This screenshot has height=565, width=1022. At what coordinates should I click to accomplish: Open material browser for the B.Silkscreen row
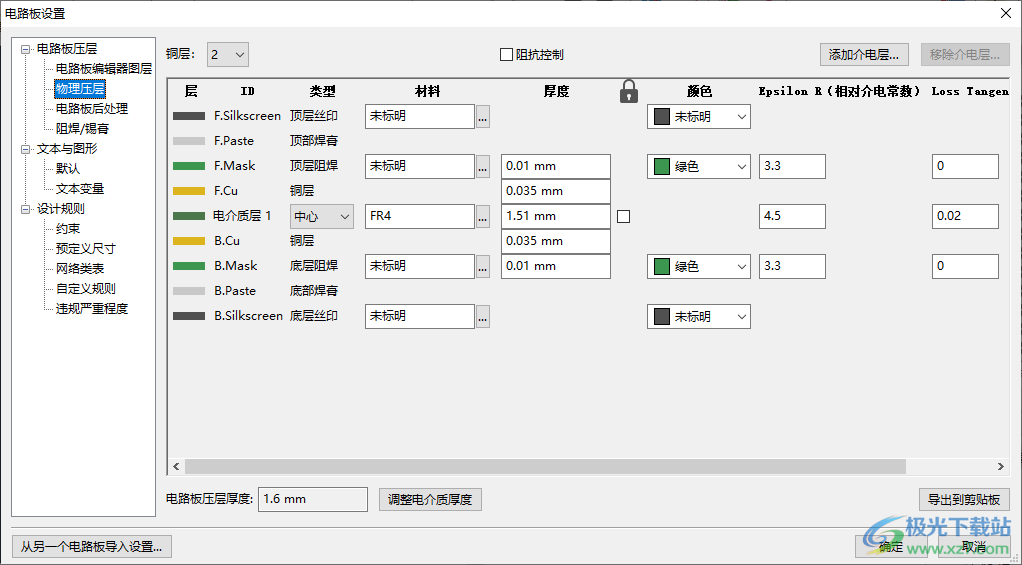(483, 317)
